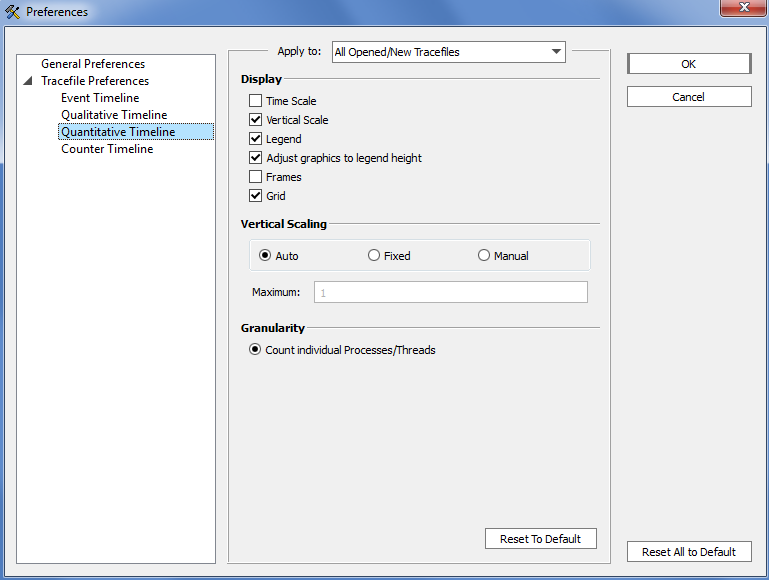Uncheck the Grid display option

click(x=256, y=196)
